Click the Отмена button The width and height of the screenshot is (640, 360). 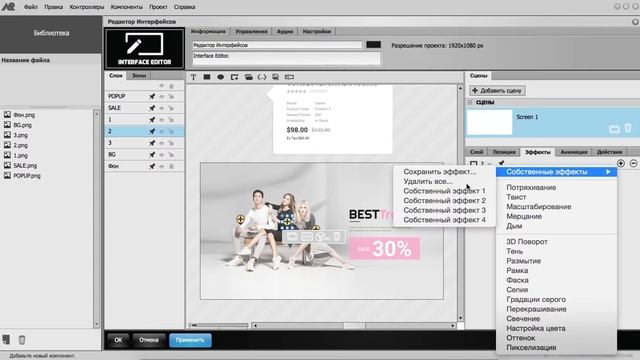click(x=149, y=340)
